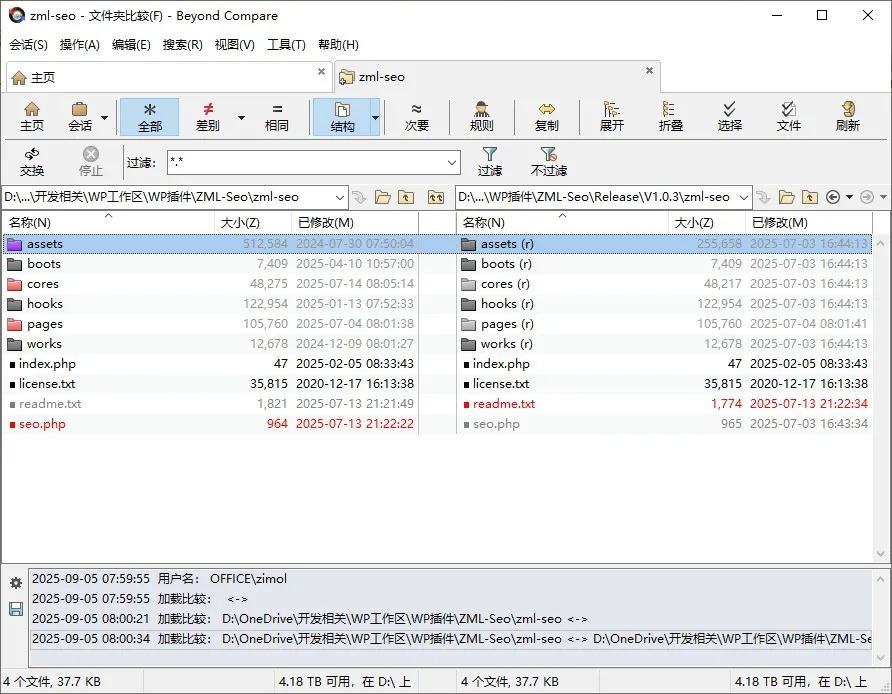
Task: Sort right pane by 大小(Z) column
Action: (x=707, y=222)
